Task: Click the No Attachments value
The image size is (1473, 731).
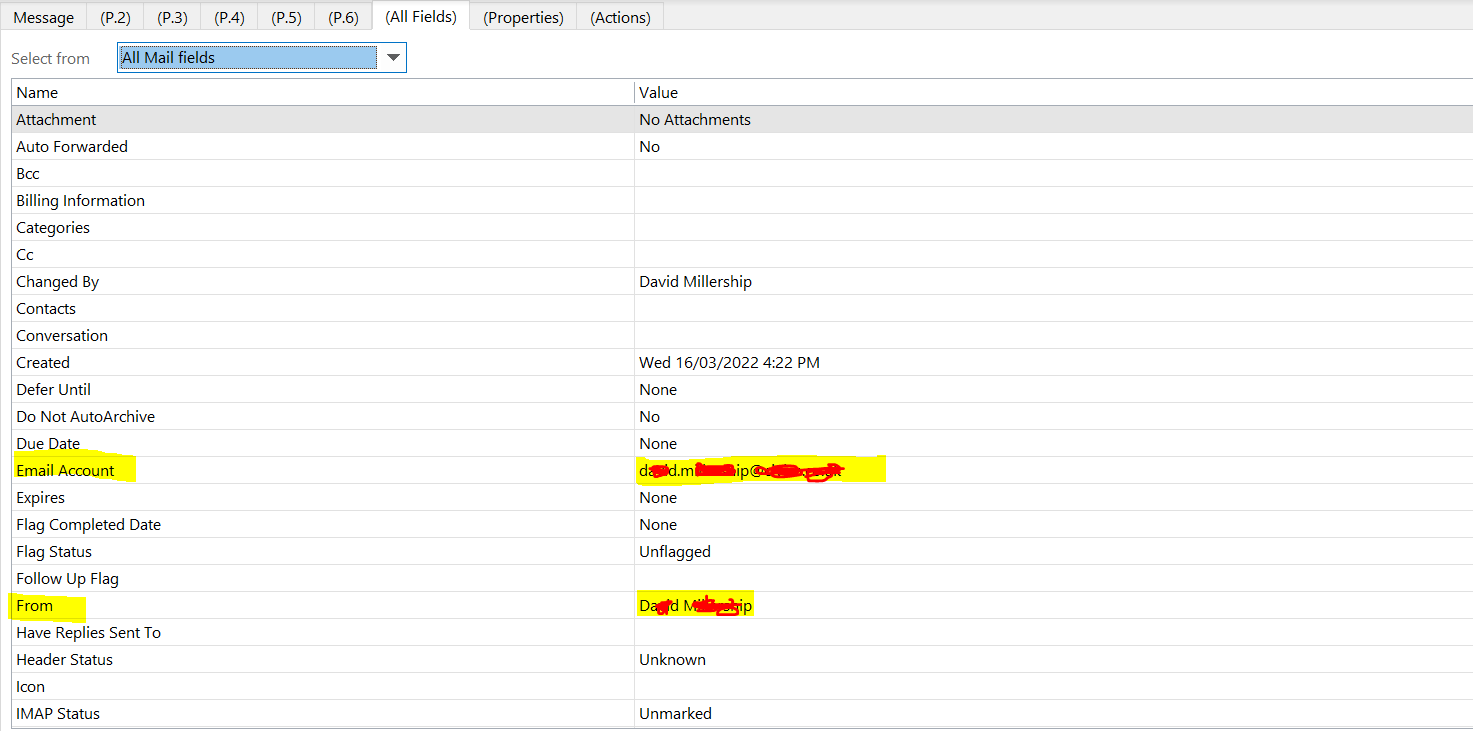Action: point(695,119)
